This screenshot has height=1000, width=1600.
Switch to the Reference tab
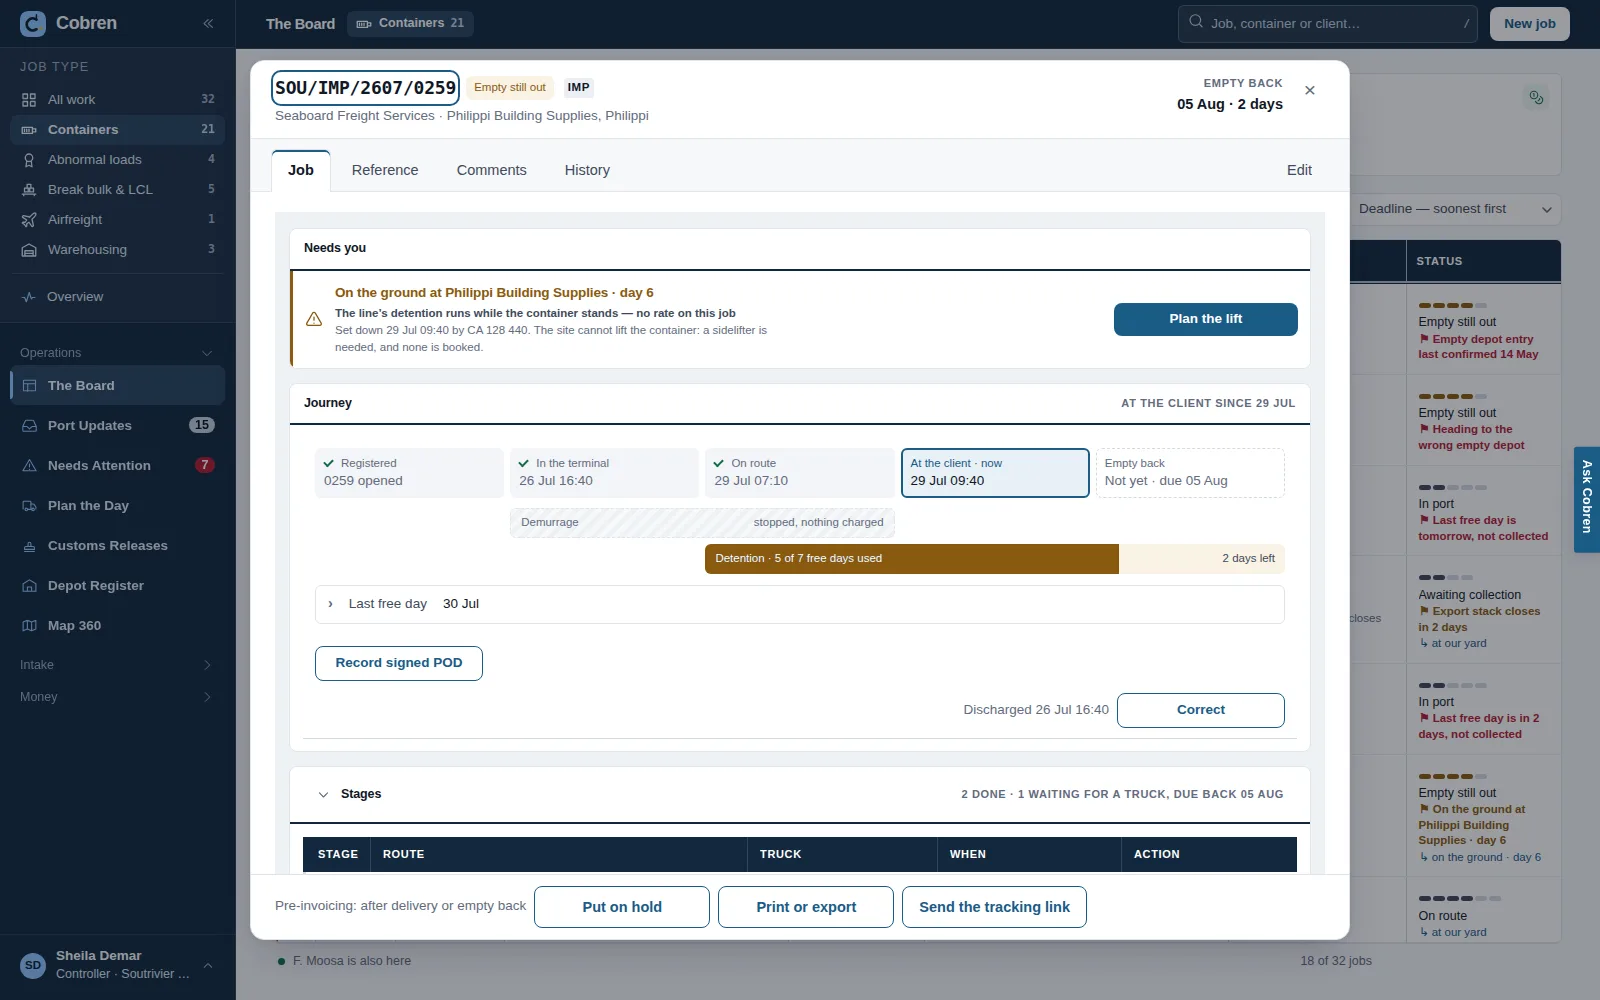pyautogui.click(x=385, y=170)
